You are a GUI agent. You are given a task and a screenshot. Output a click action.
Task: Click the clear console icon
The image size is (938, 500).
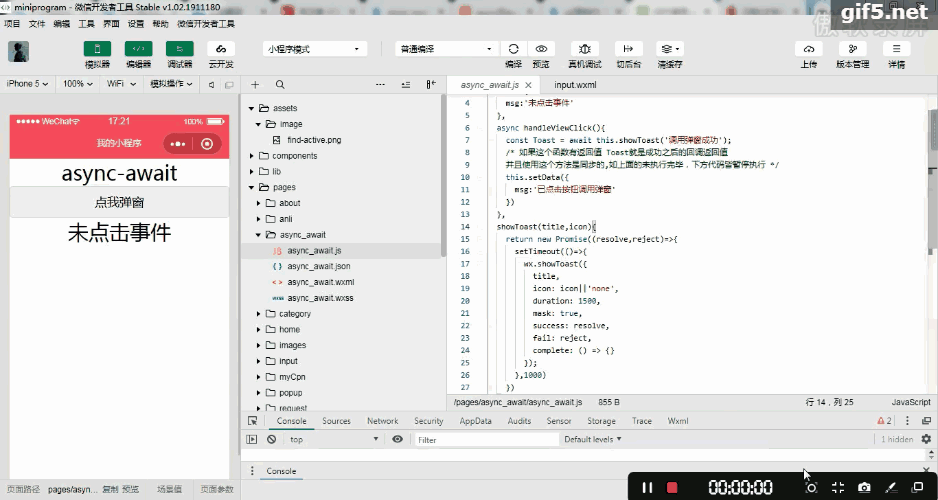click(x=272, y=439)
